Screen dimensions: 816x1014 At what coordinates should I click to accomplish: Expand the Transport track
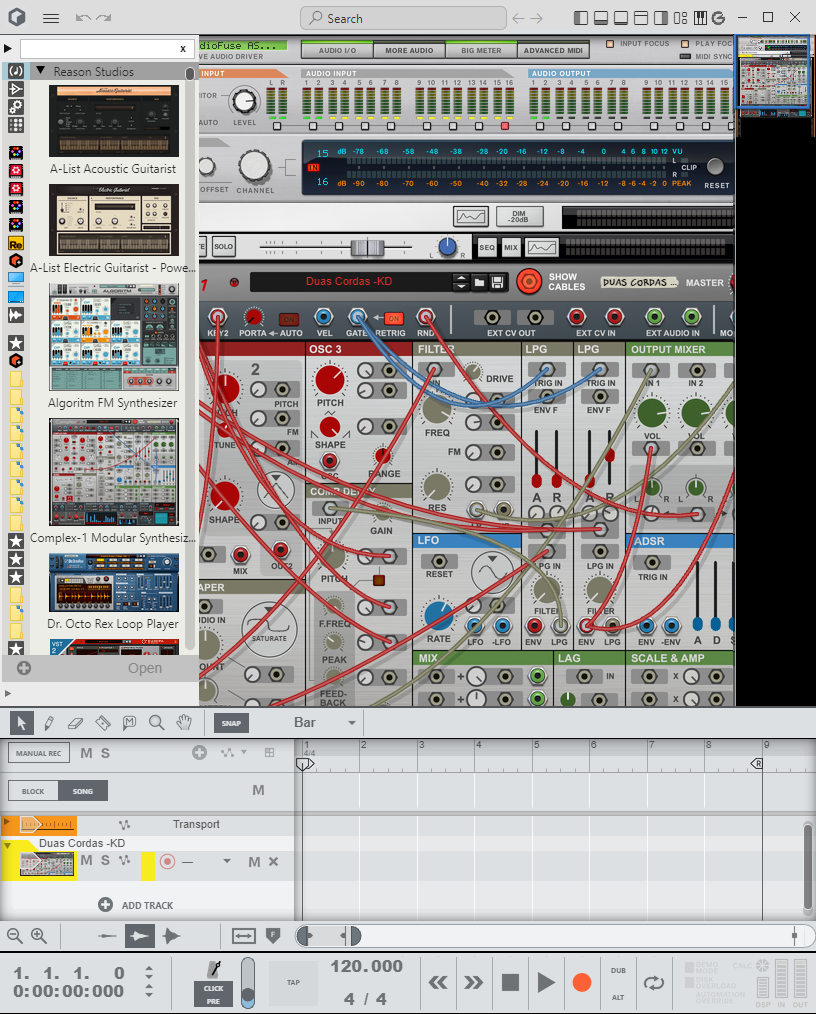6,823
